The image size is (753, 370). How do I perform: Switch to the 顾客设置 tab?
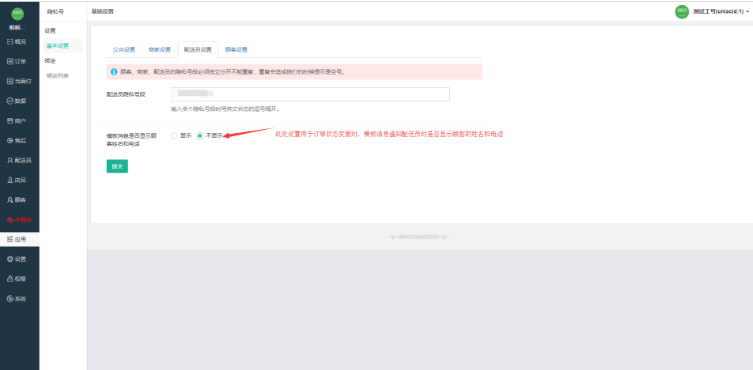point(236,49)
